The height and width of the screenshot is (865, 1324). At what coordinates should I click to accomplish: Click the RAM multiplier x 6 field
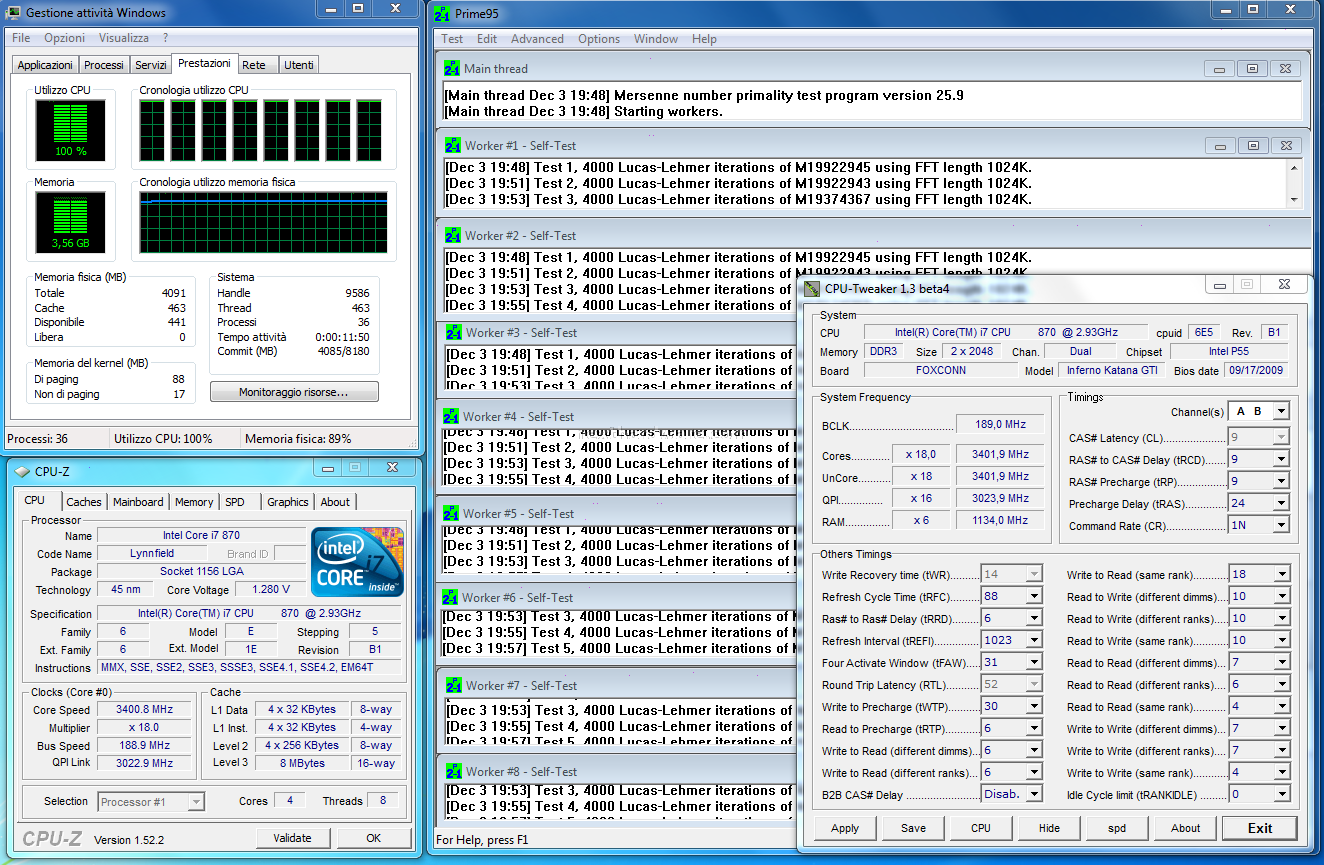tap(921, 520)
